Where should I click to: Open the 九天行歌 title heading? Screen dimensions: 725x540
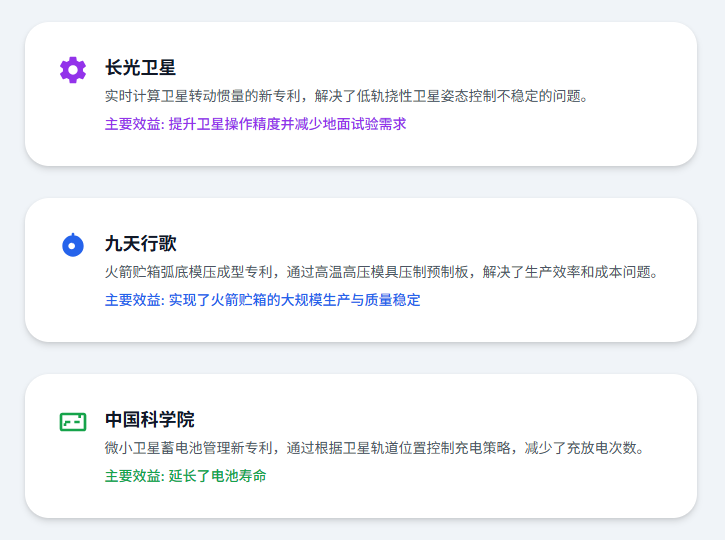140,244
